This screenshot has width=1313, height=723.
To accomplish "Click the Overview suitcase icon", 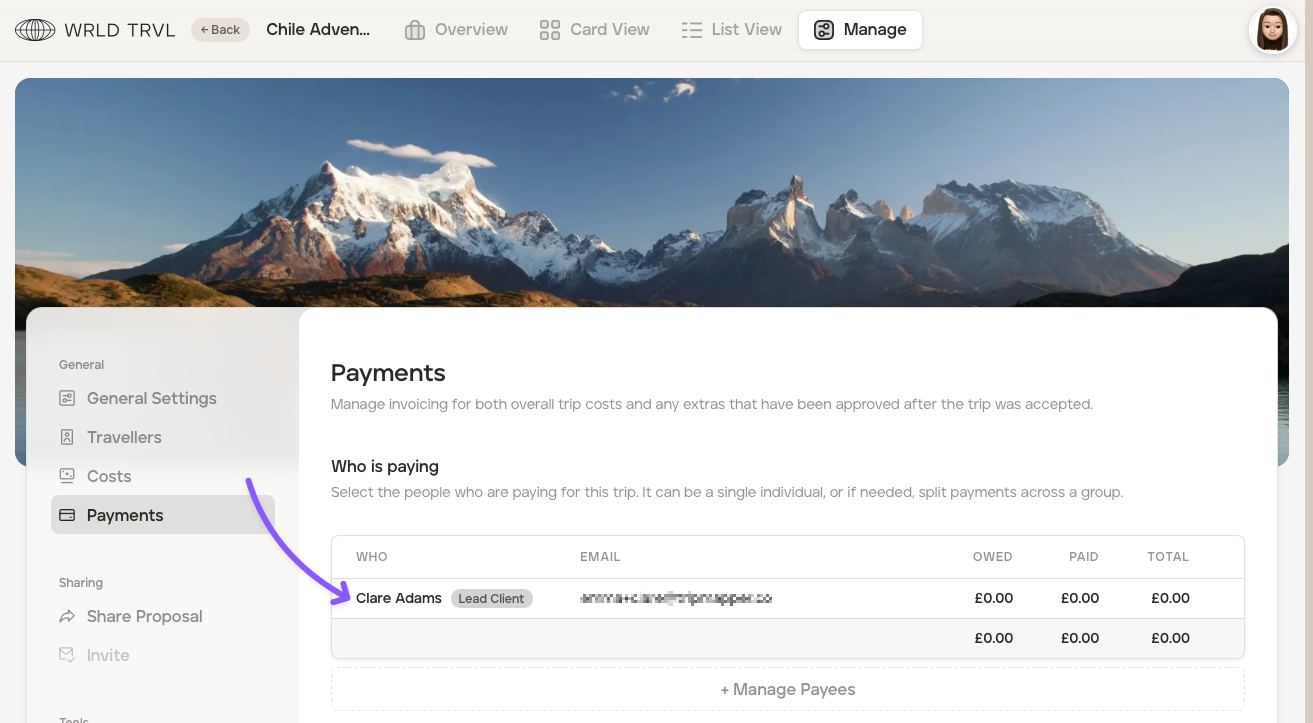I will point(415,30).
